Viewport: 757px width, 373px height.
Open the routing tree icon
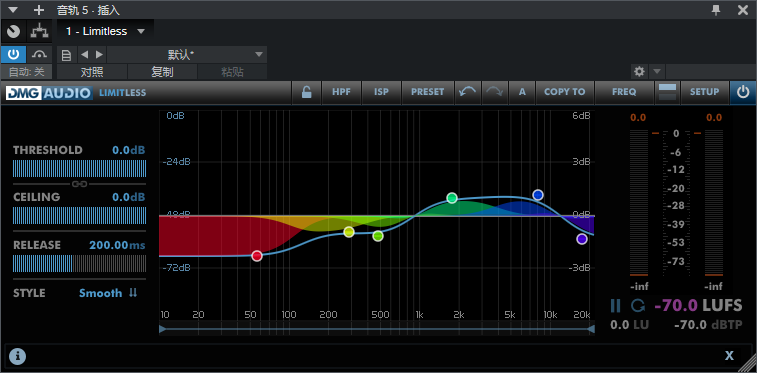[40, 32]
